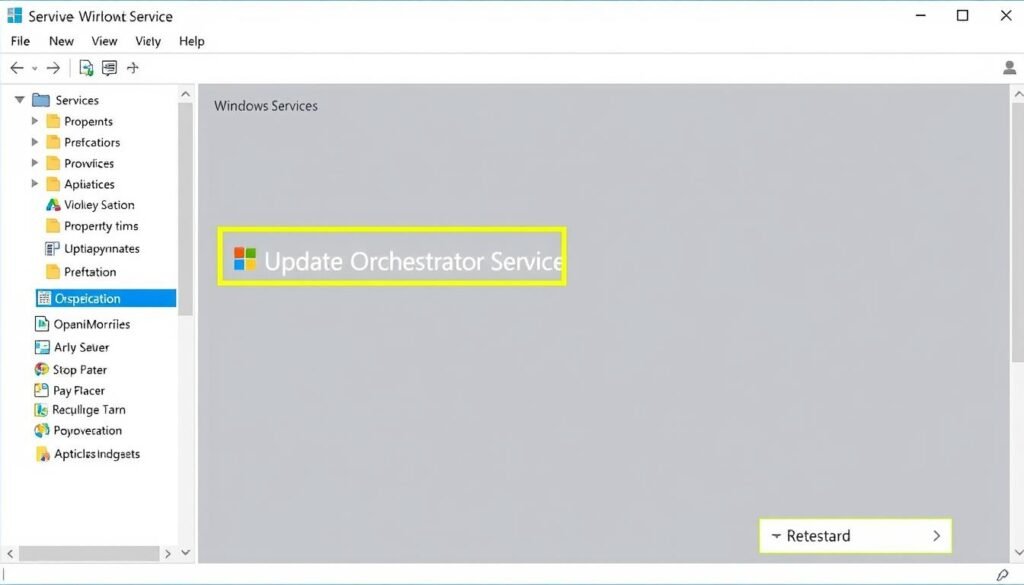Click the Windows logo beside Update Orchestrator
This screenshot has width=1024, height=585.
[245, 259]
